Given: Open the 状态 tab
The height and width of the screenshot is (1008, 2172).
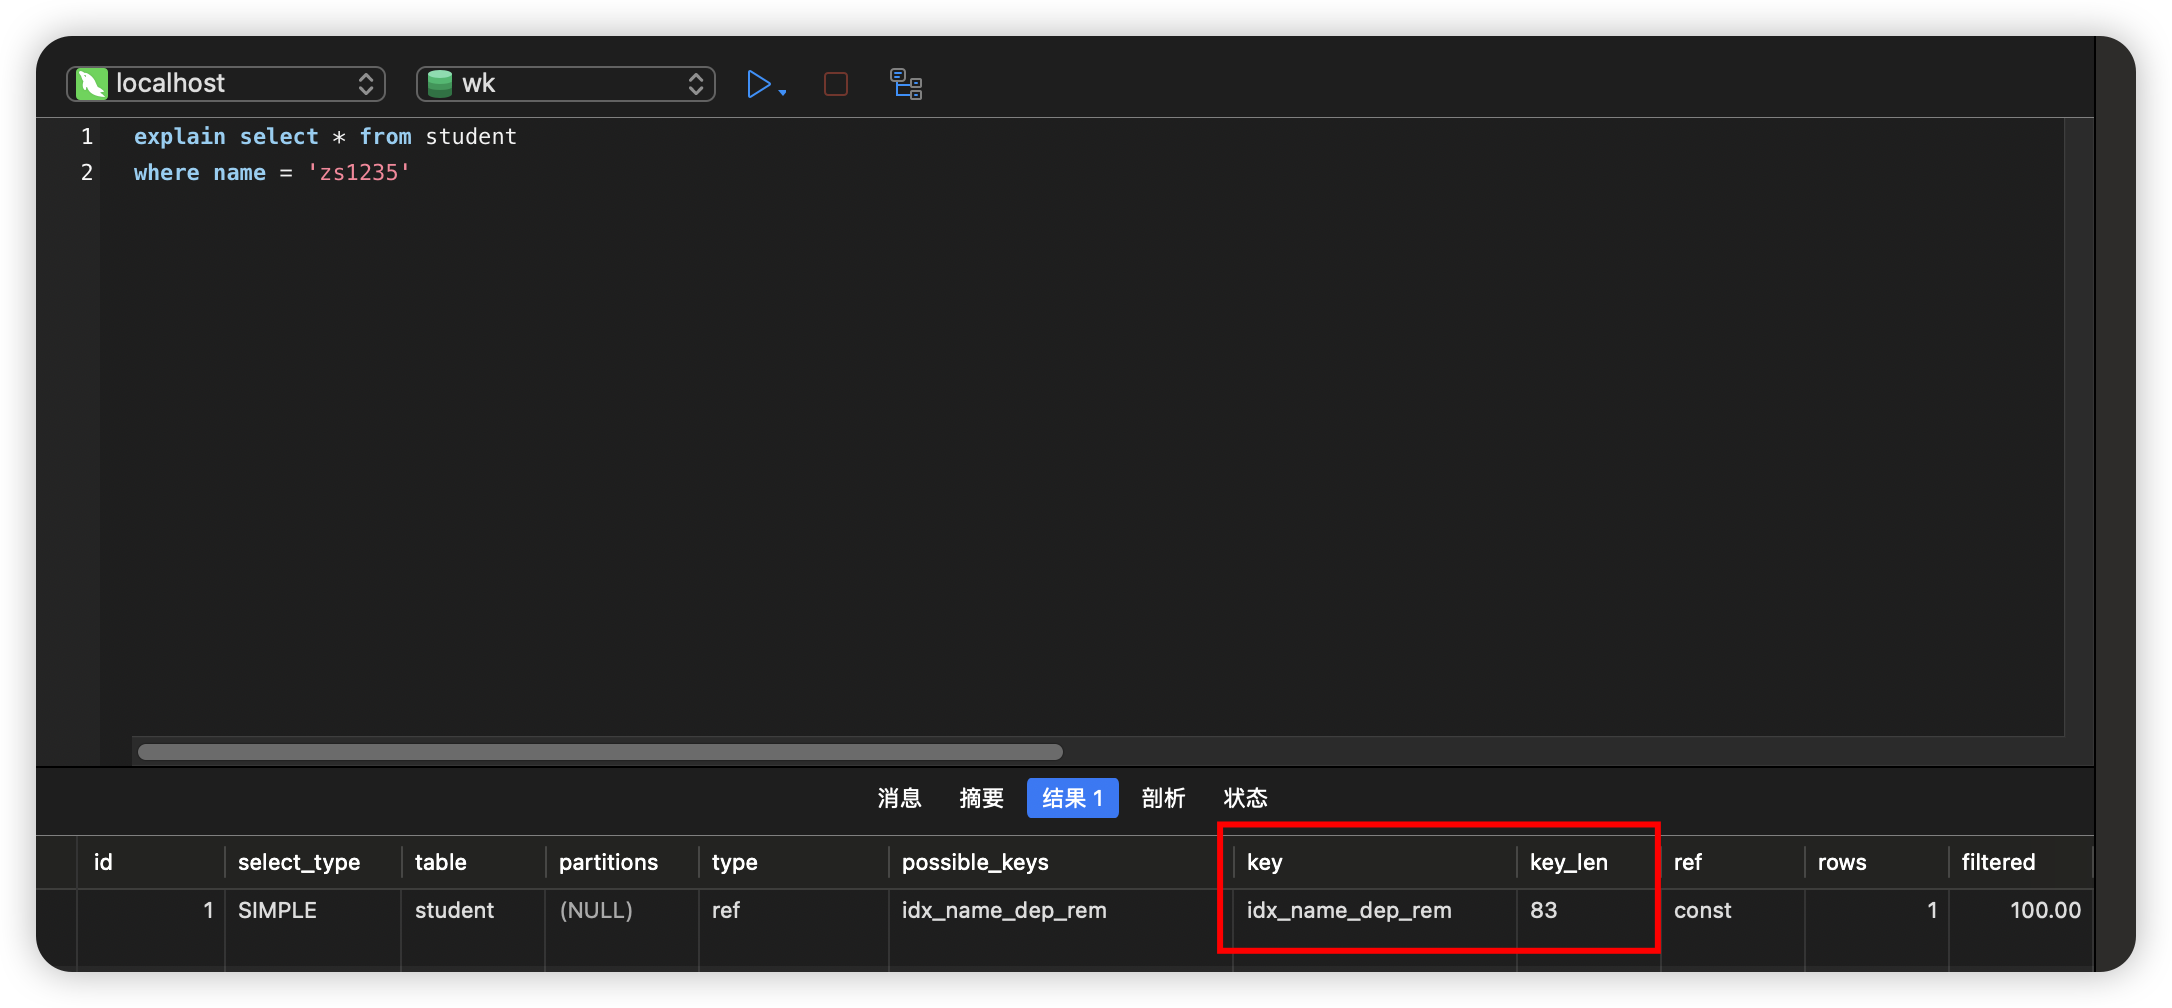Looking at the screenshot, I should pyautogui.click(x=1245, y=798).
